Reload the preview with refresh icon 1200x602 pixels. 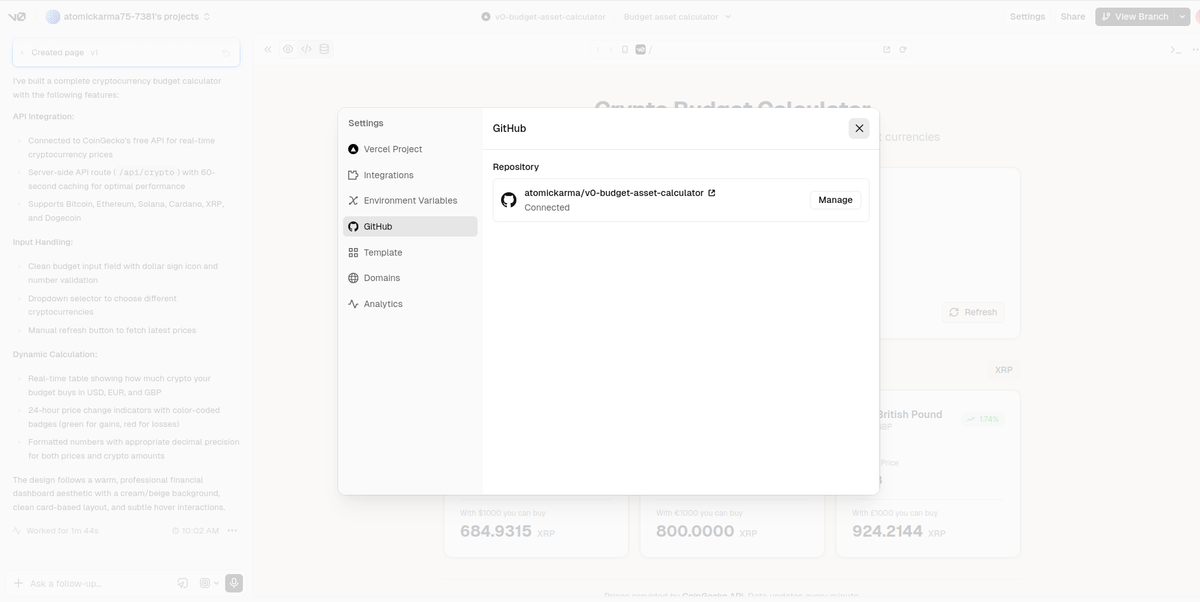click(x=903, y=49)
